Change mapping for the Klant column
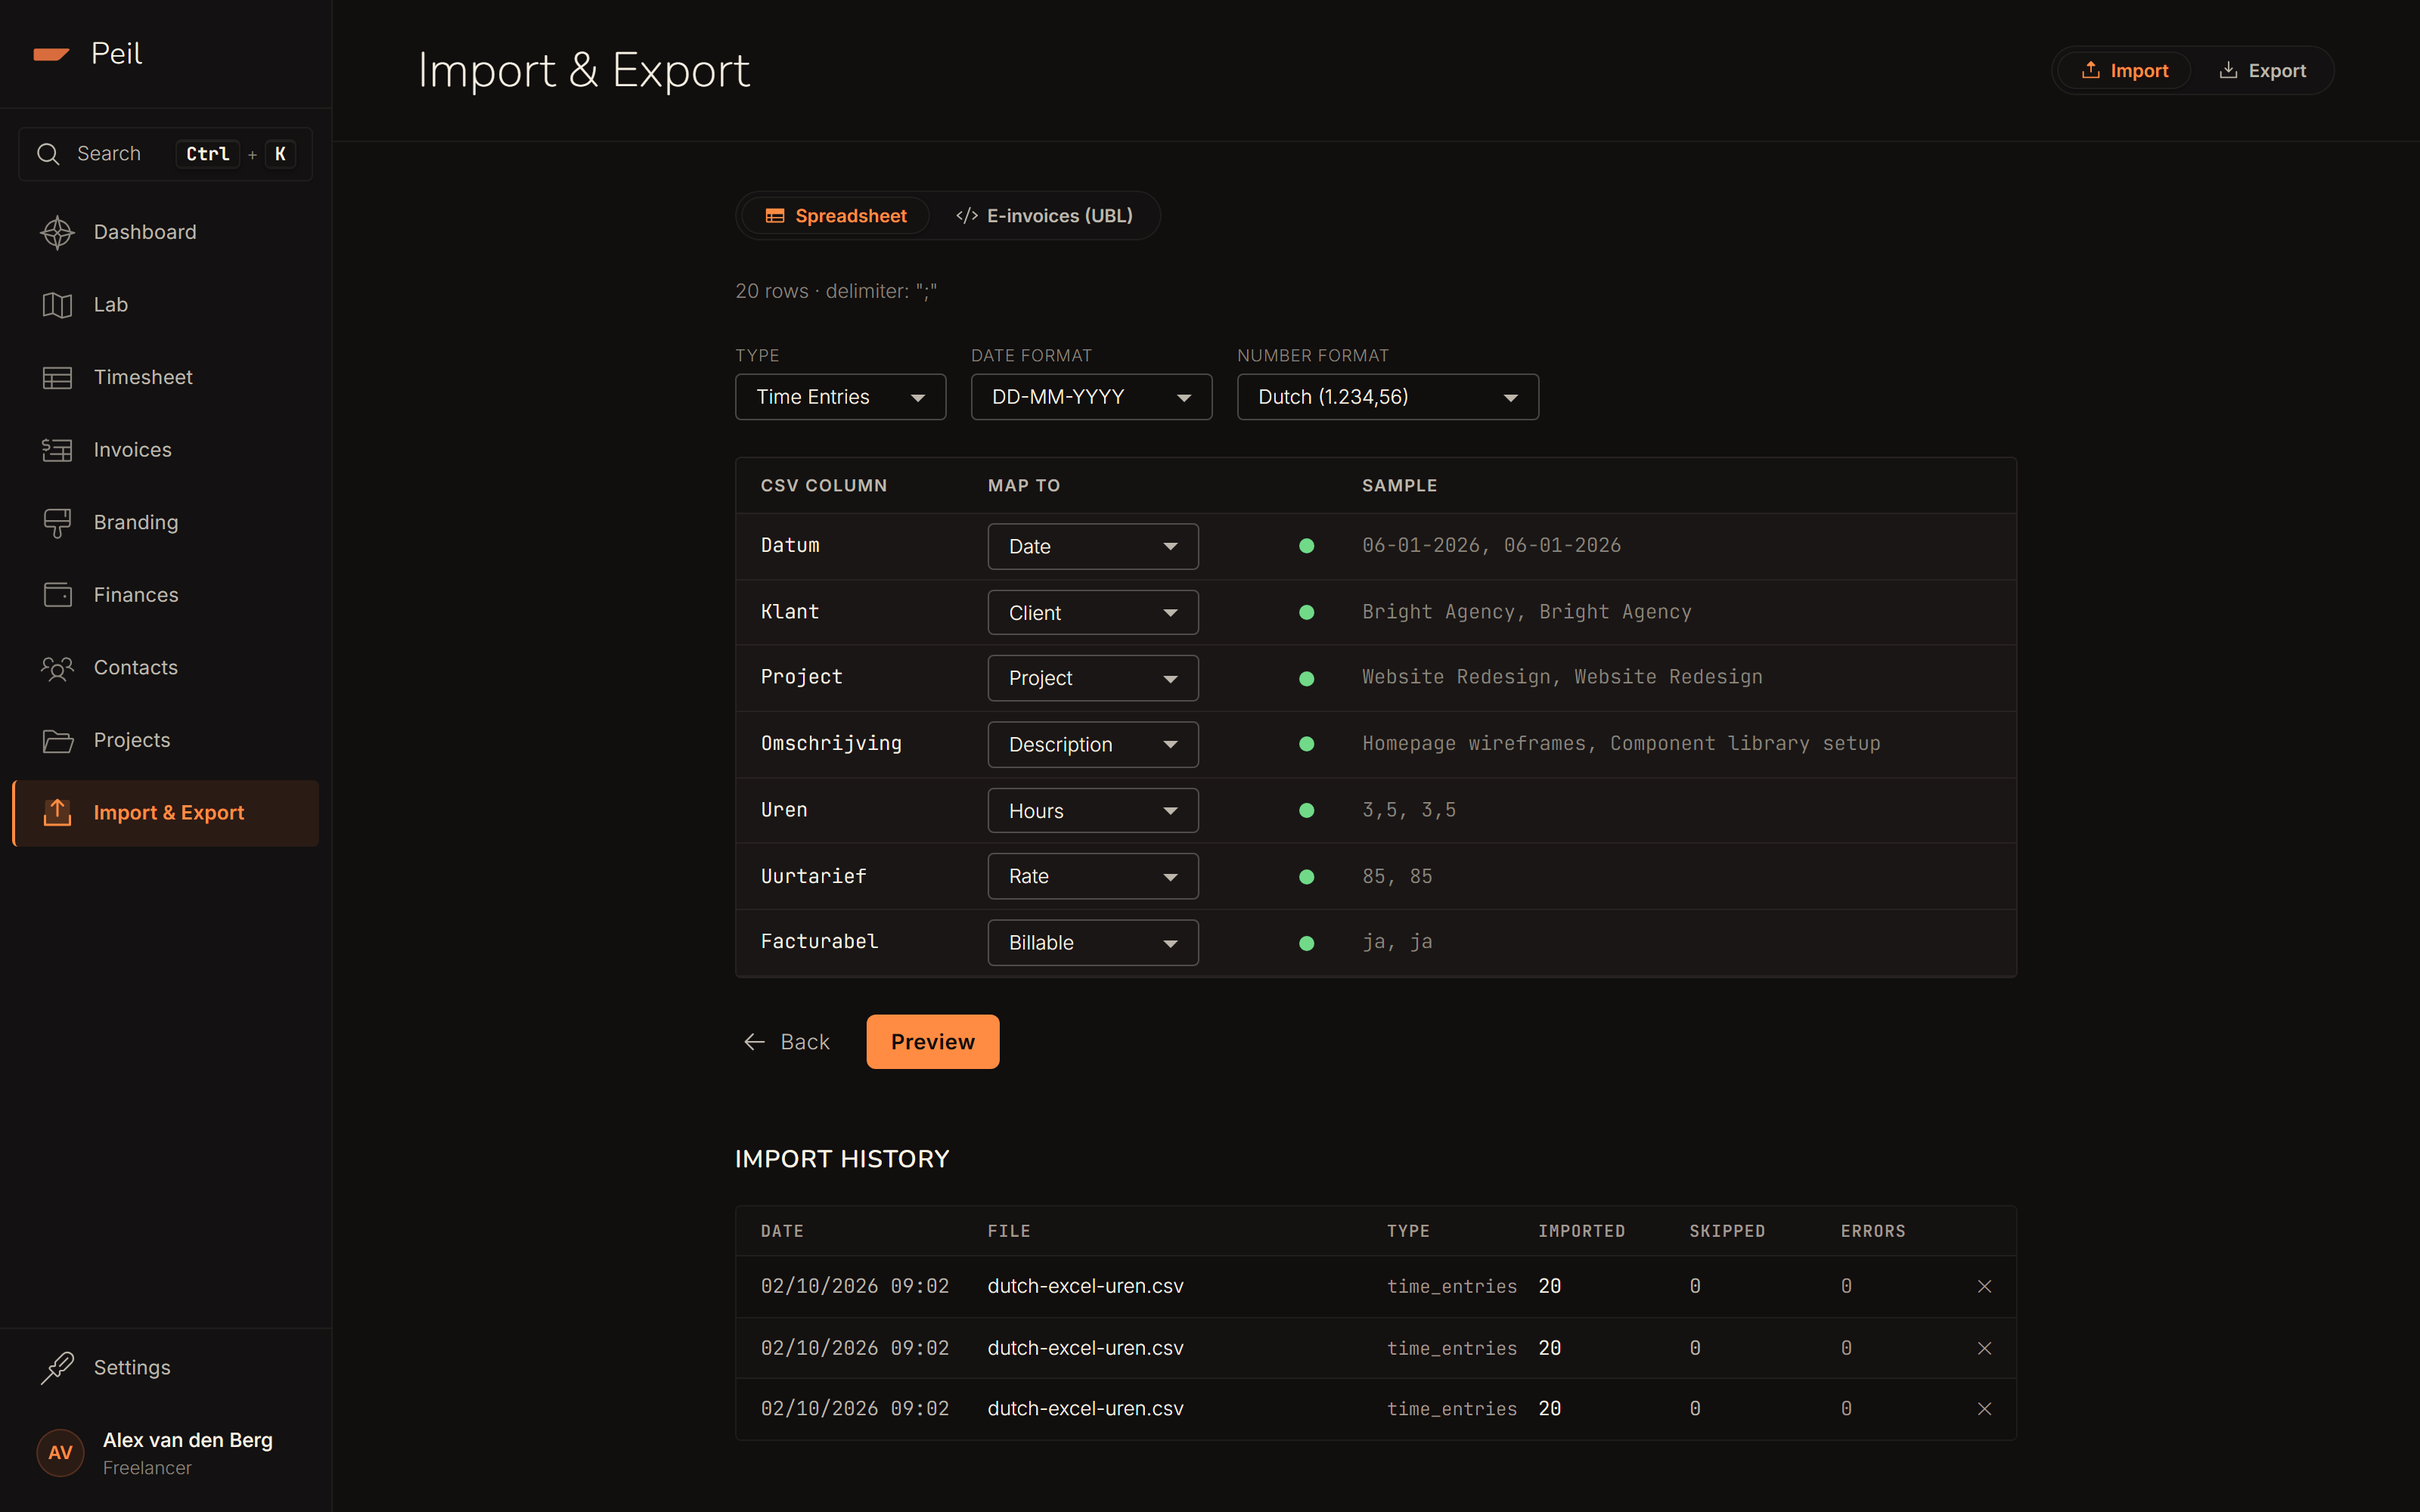The image size is (2420, 1512). [x=1092, y=612]
